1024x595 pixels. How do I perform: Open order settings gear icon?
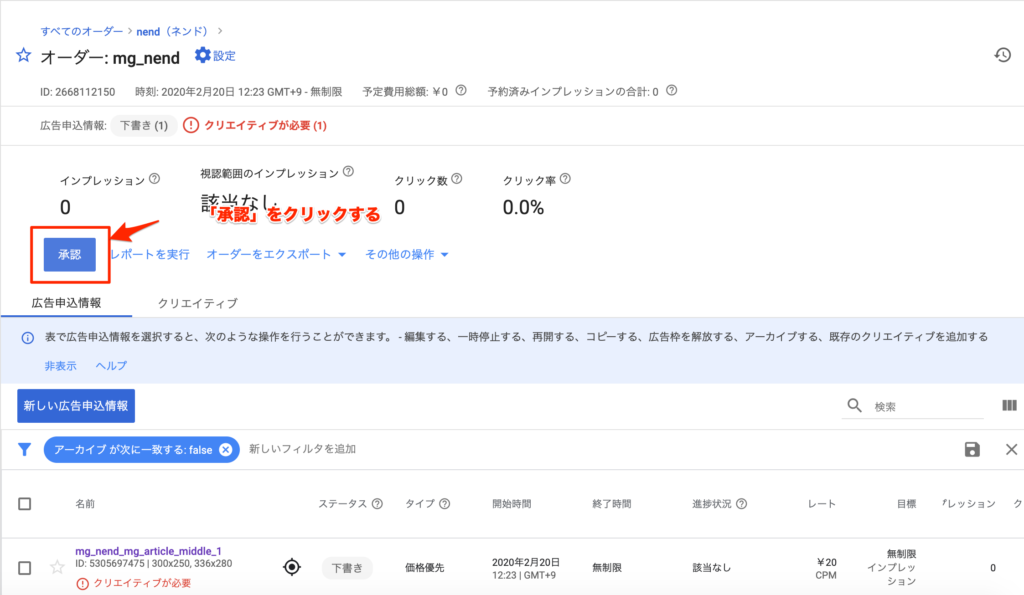pos(202,55)
